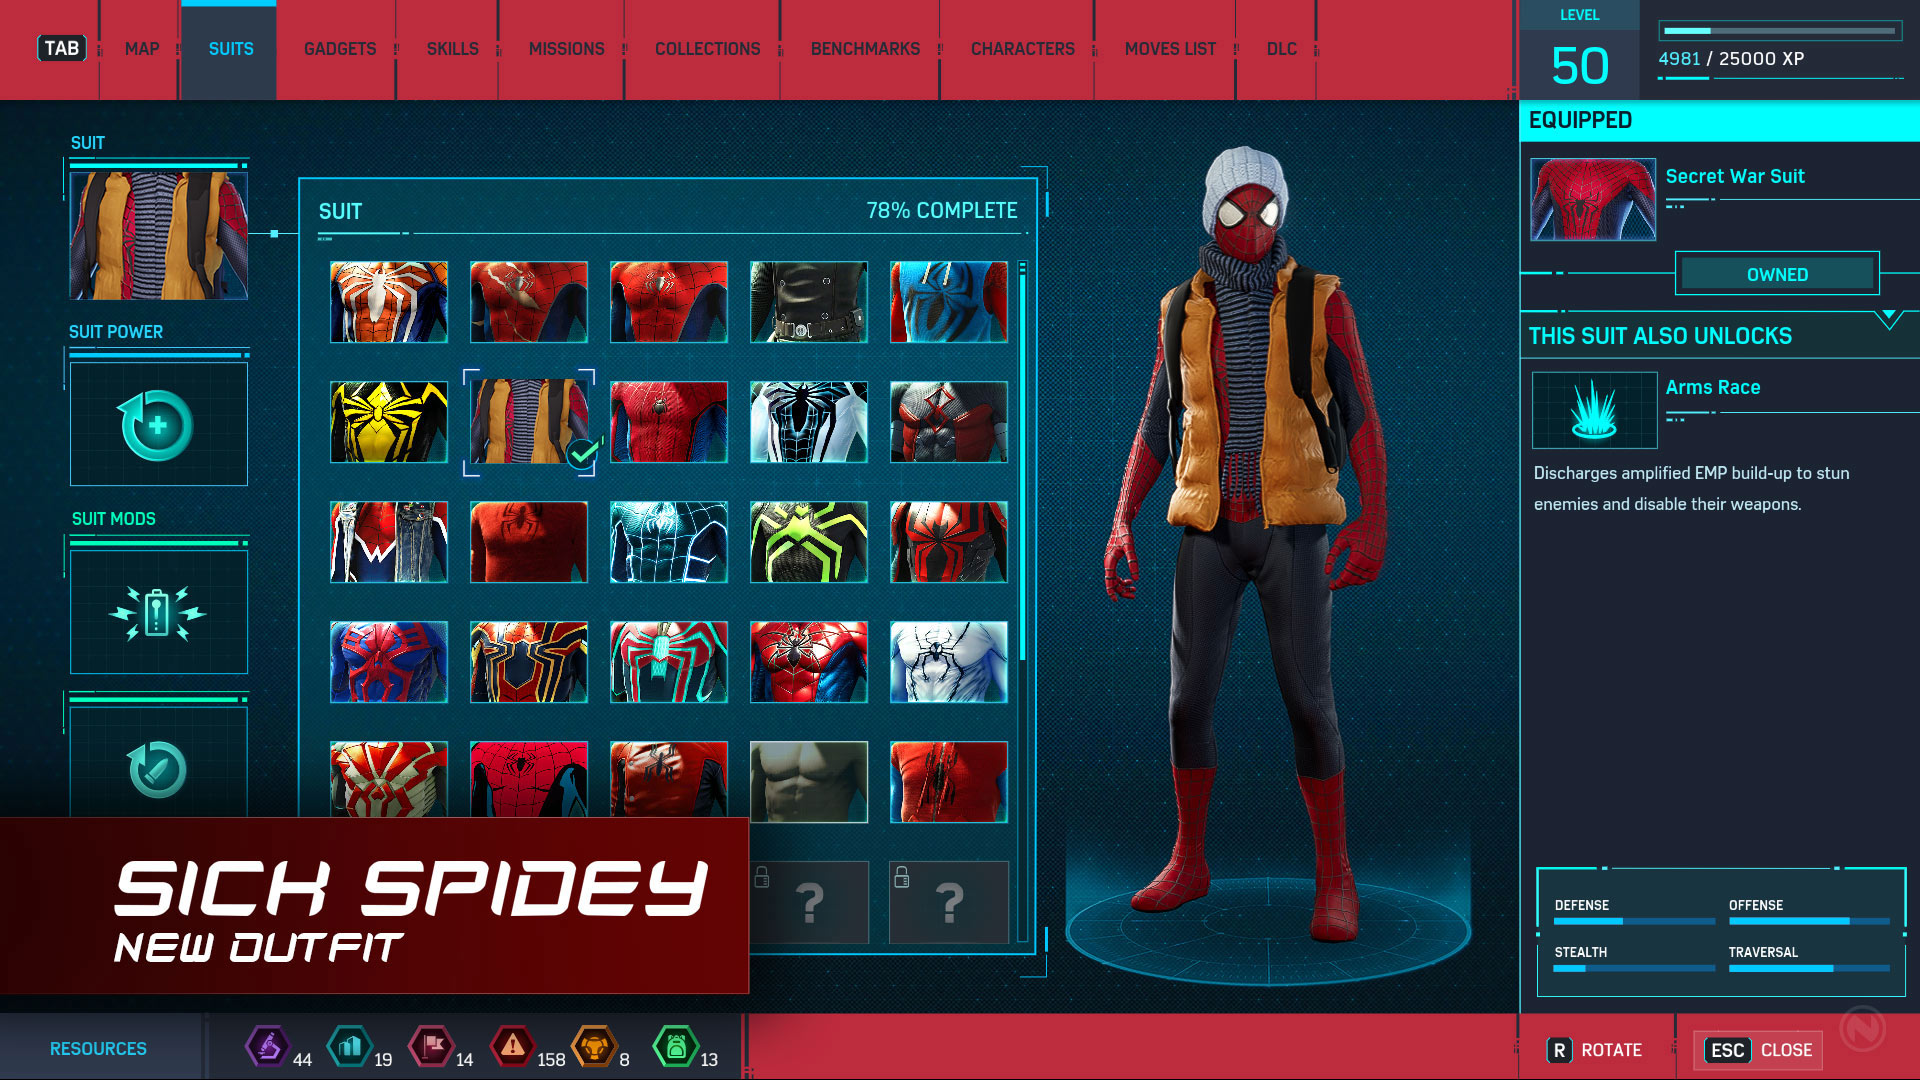Image resolution: width=1920 pixels, height=1080 pixels.
Task: Select the locked mystery suit on the right
Action: pyautogui.click(x=949, y=902)
